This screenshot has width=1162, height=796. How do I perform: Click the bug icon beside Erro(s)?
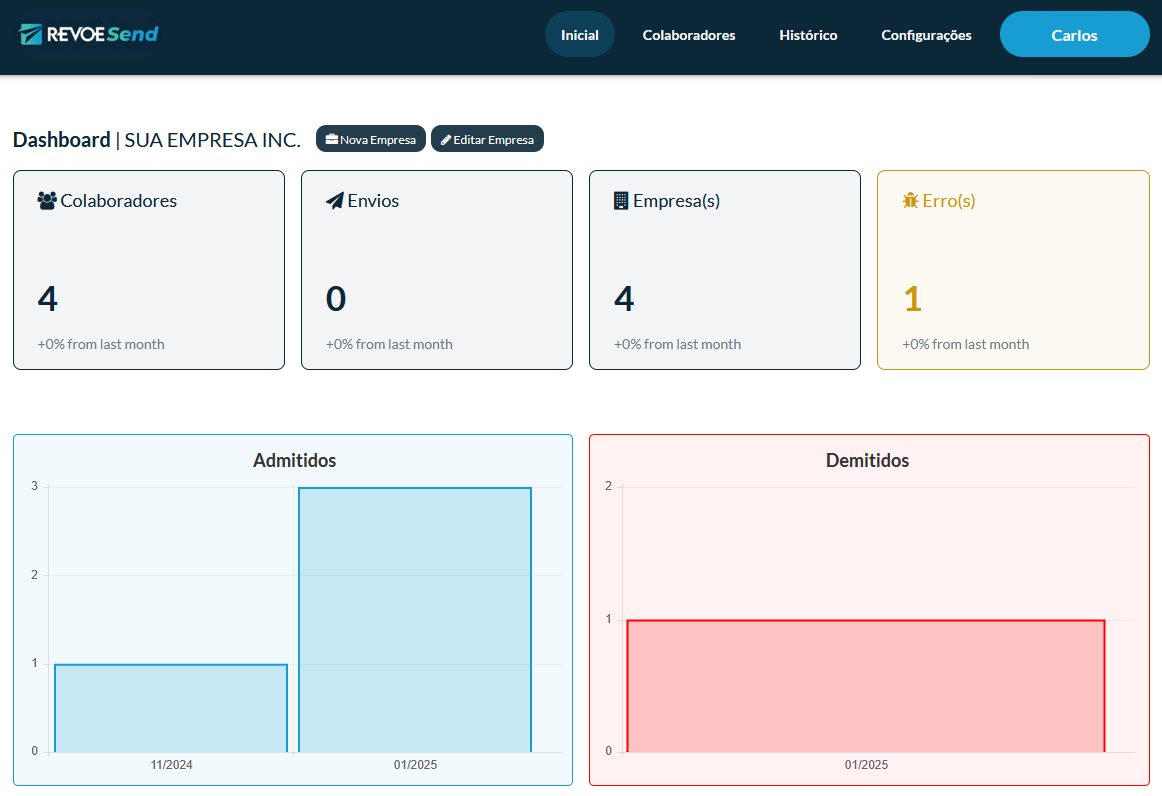910,201
